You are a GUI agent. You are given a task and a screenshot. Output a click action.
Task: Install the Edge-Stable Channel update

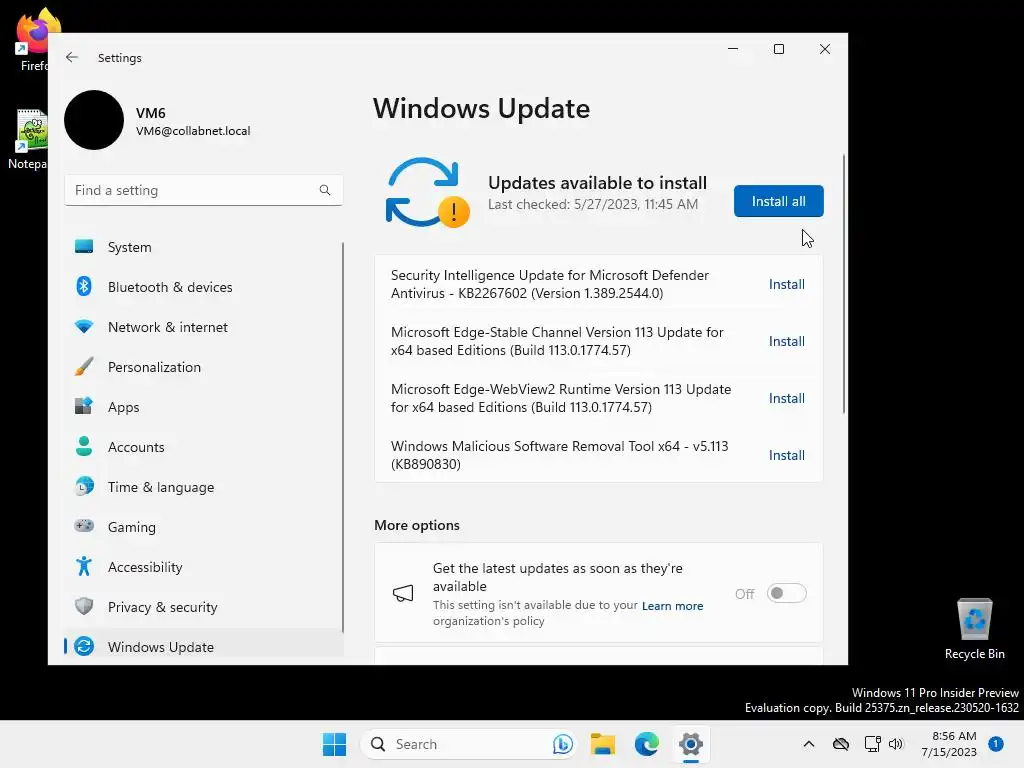786,341
